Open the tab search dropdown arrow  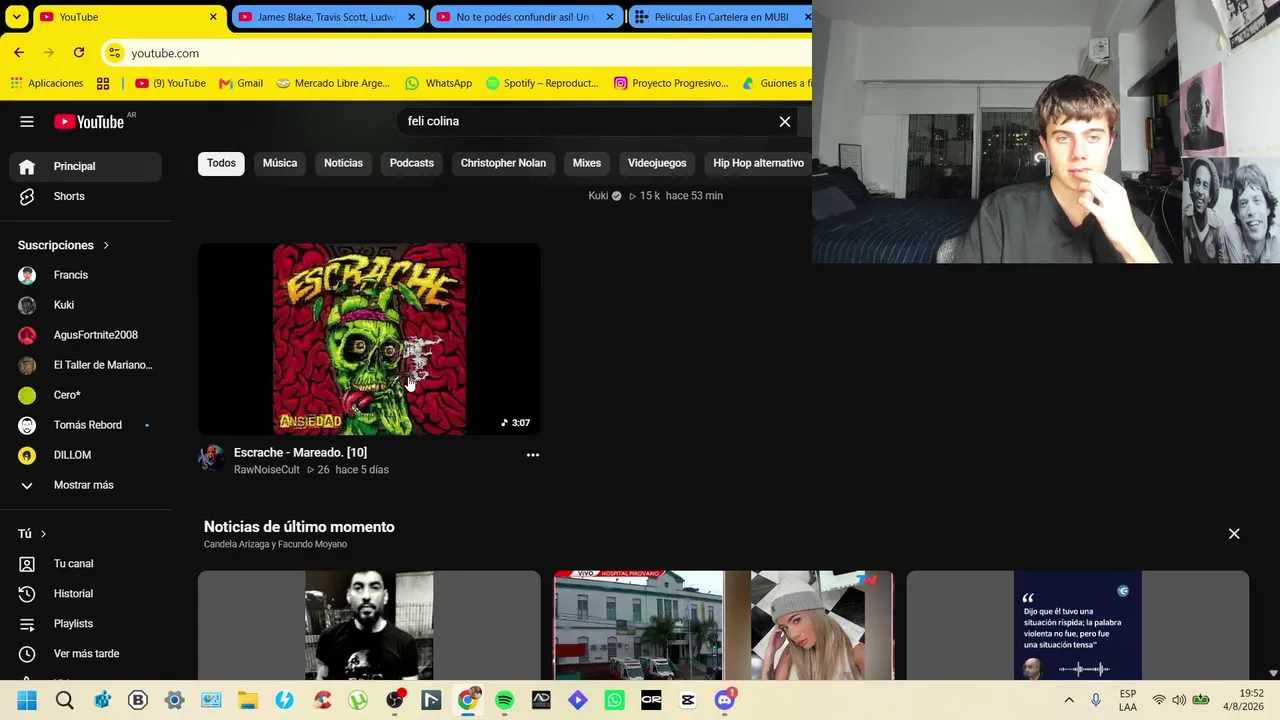pos(17,17)
